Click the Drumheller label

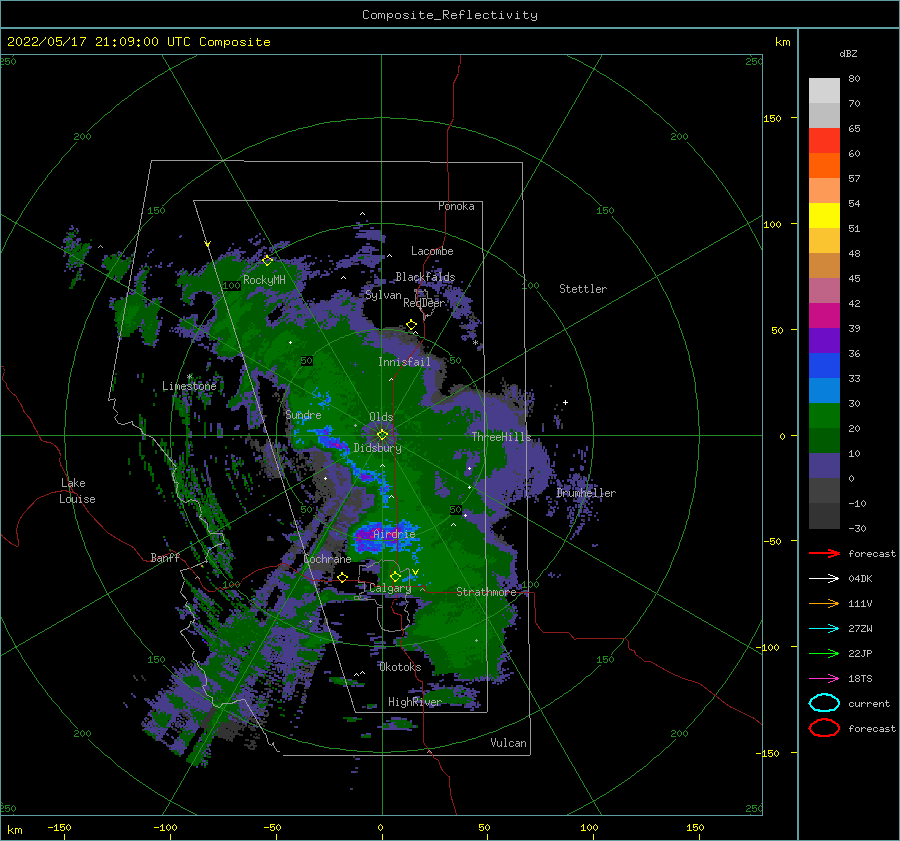[x=586, y=493]
